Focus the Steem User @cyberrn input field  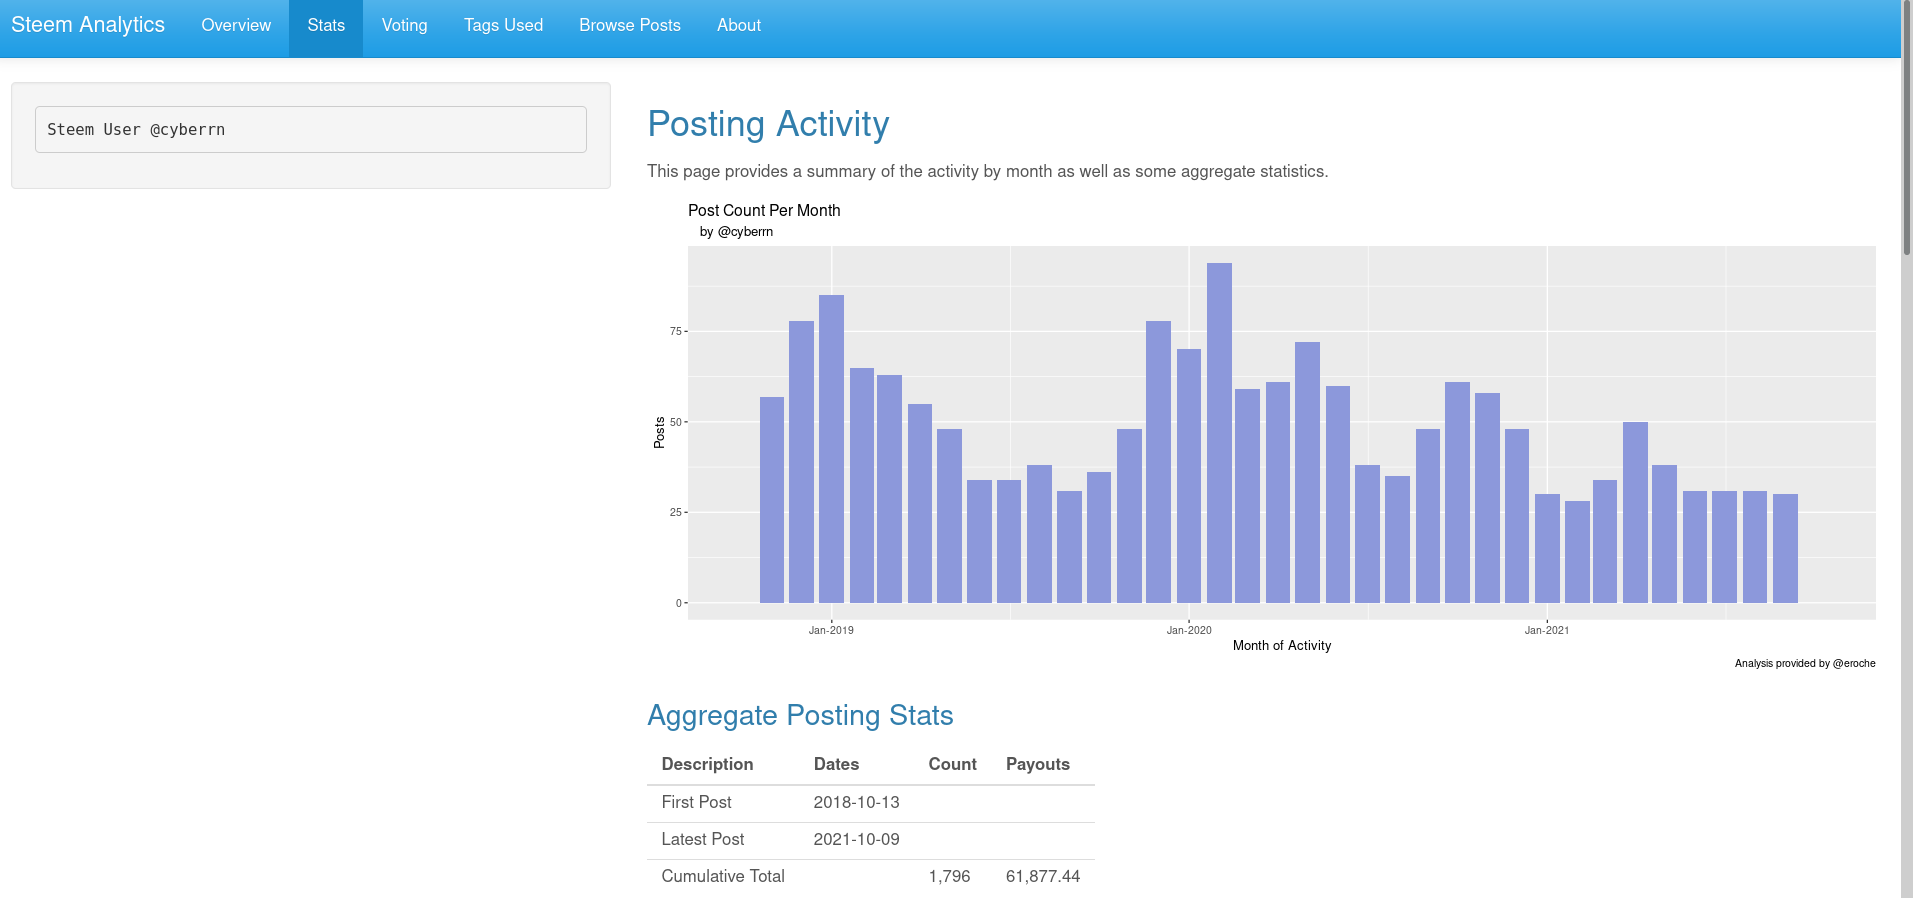(311, 130)
